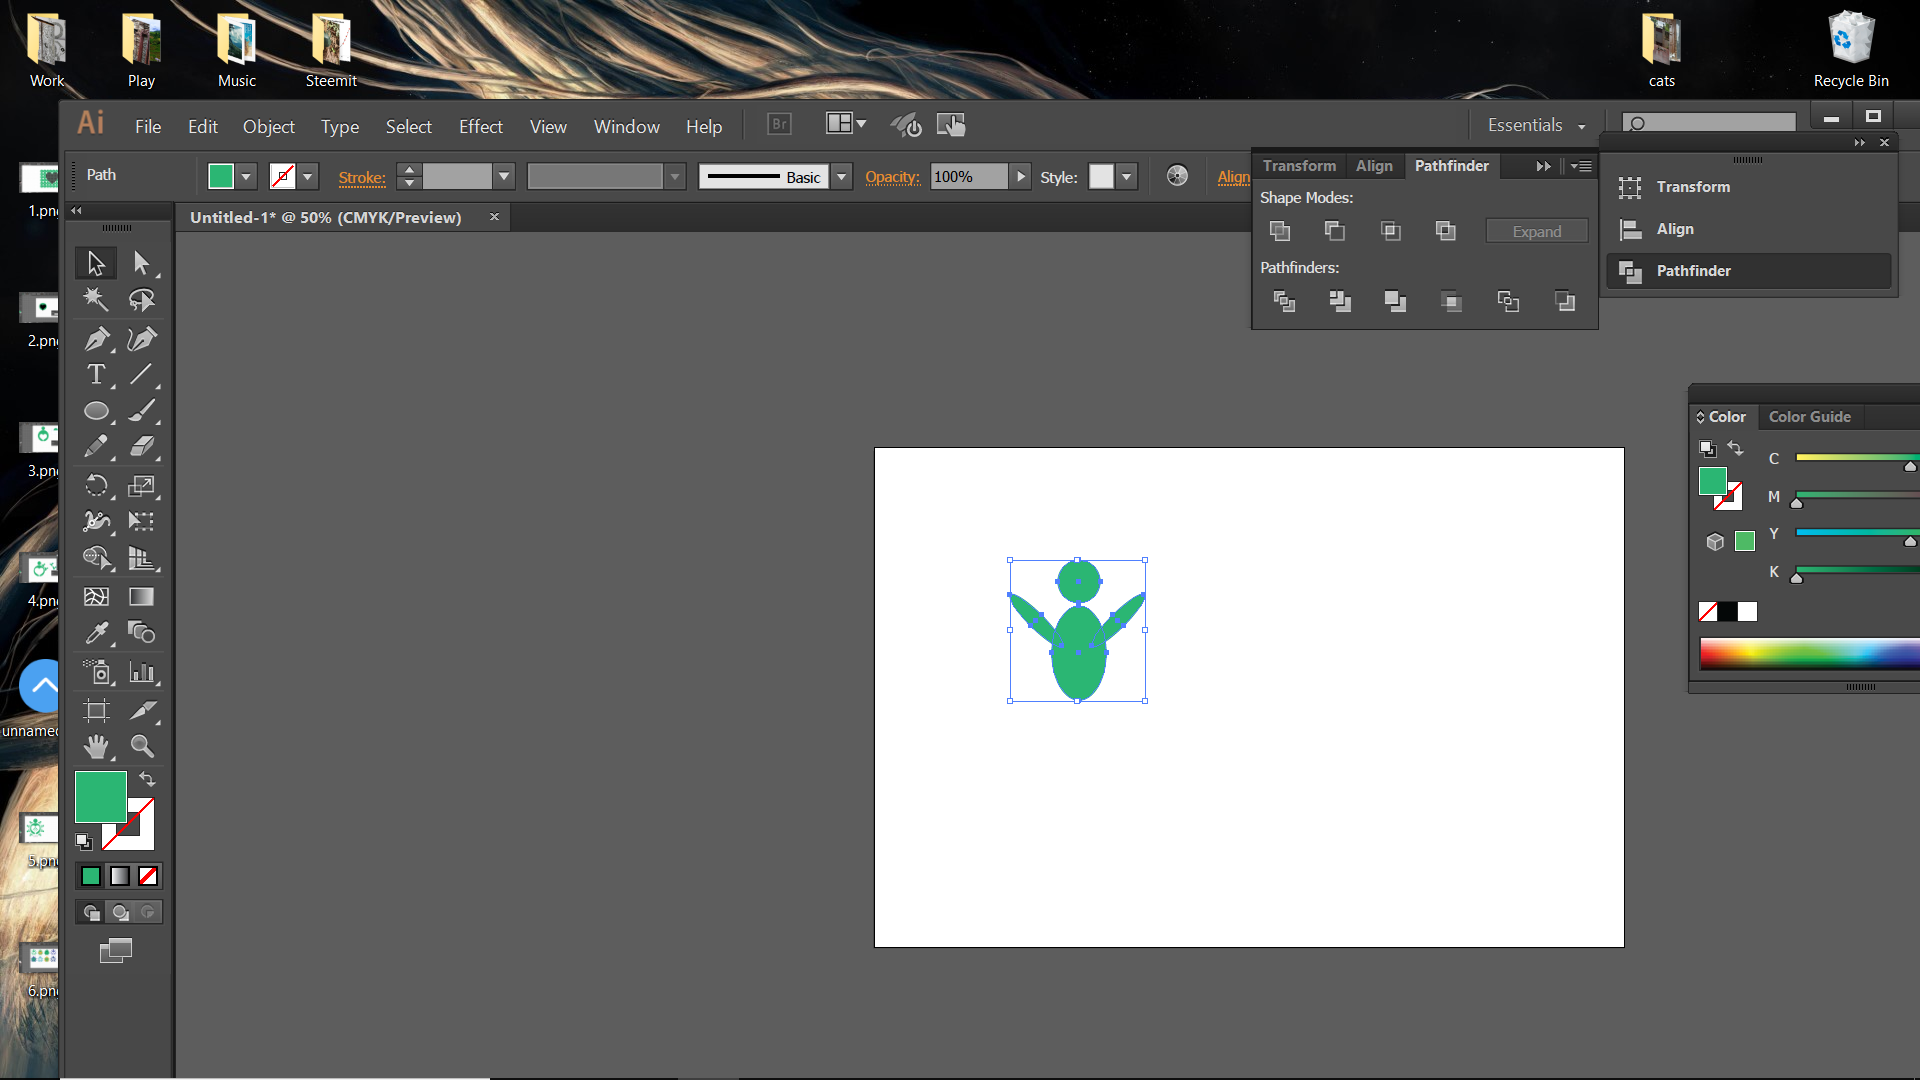Select the Artboard tool
Image resolution: width=1920 pixels, height=1080 pixels.
[x=96, y=711]
